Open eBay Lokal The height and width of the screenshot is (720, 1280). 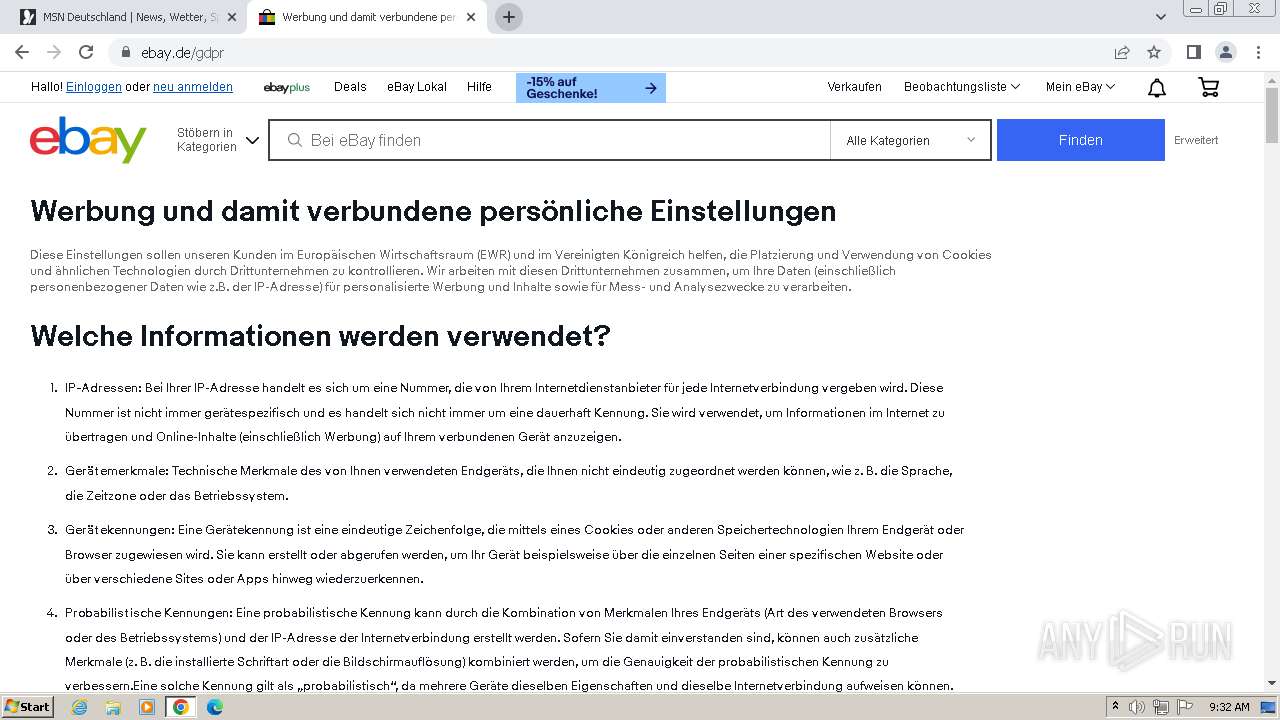[x=417, y=87]
